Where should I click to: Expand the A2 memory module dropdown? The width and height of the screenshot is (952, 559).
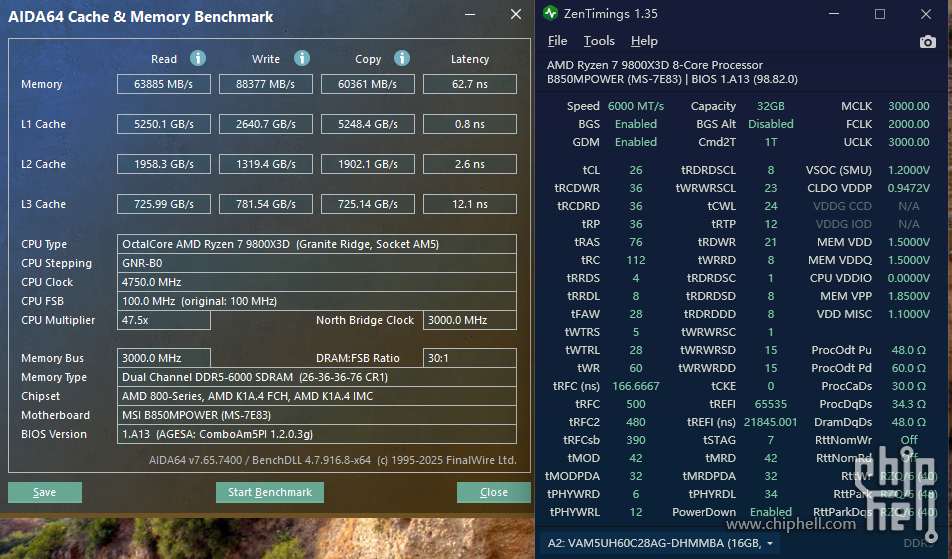point(770,543)
